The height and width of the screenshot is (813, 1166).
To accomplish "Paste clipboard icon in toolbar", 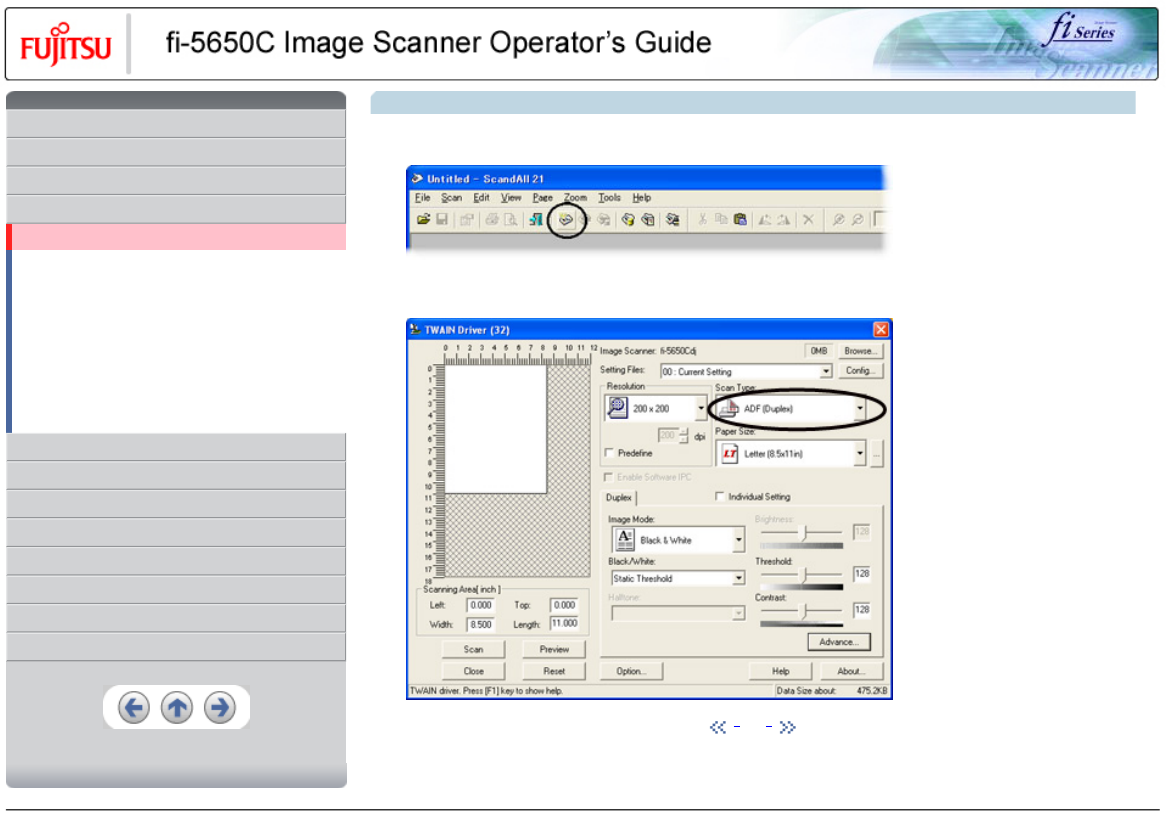I will [740, 219].
